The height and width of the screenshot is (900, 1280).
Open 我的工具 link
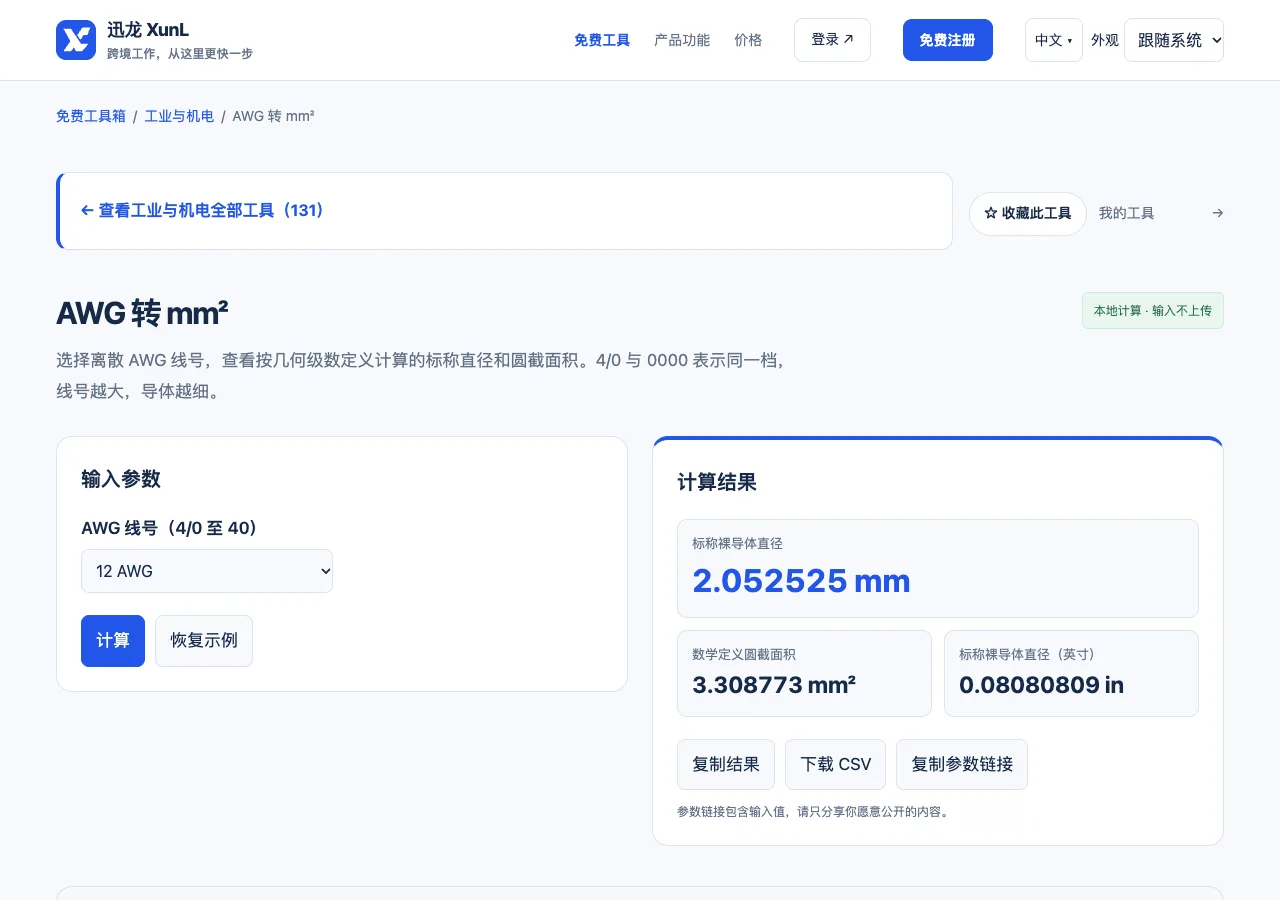pyautogui.click(x=1126, y=213)
